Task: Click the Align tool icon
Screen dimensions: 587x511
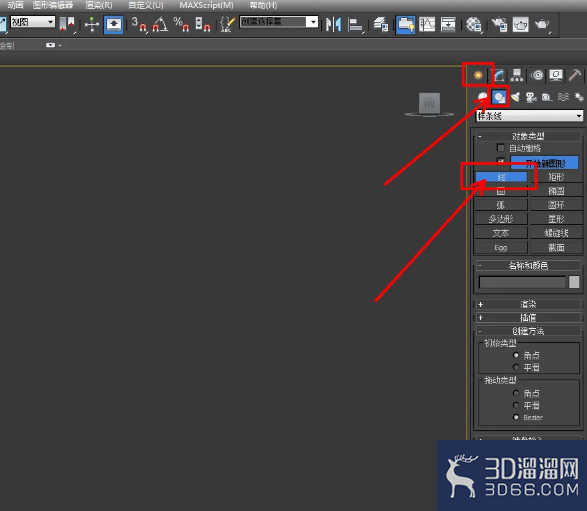Action: 355,25
